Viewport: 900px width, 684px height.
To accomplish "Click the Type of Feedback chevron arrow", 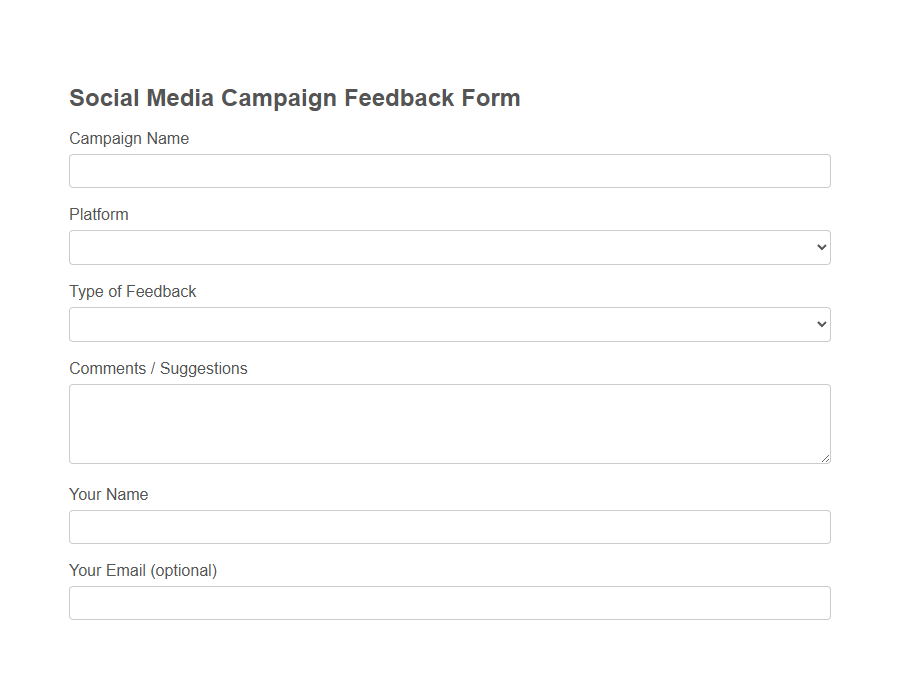I will [820, 323].
